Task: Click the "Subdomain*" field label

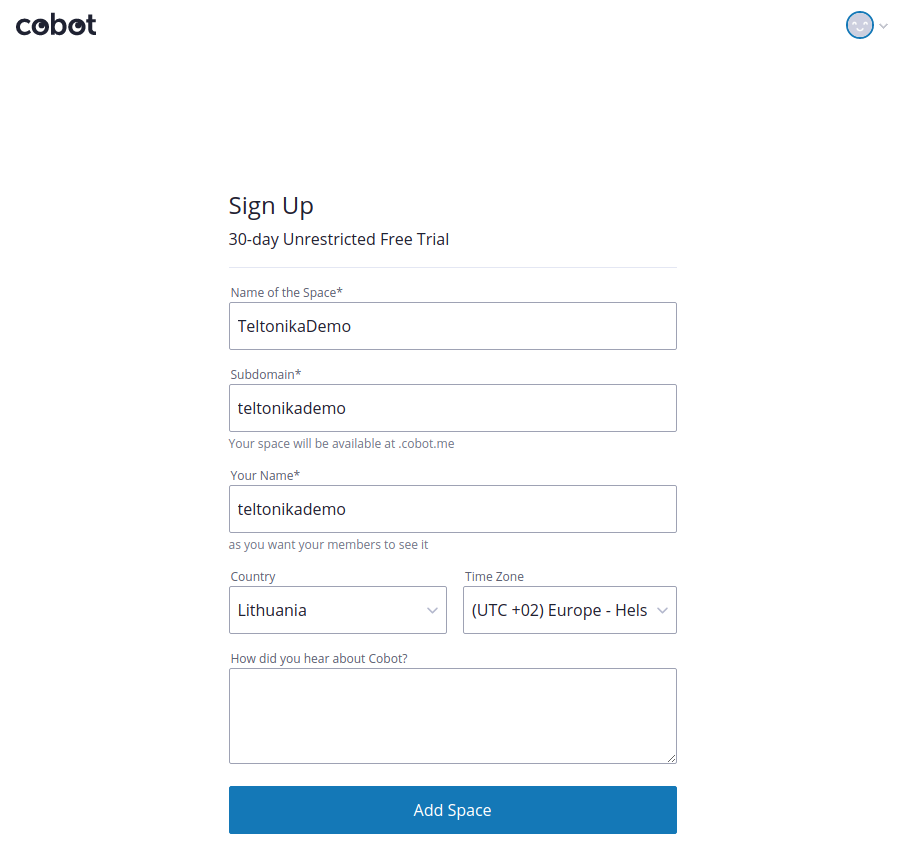Action: 265,374
